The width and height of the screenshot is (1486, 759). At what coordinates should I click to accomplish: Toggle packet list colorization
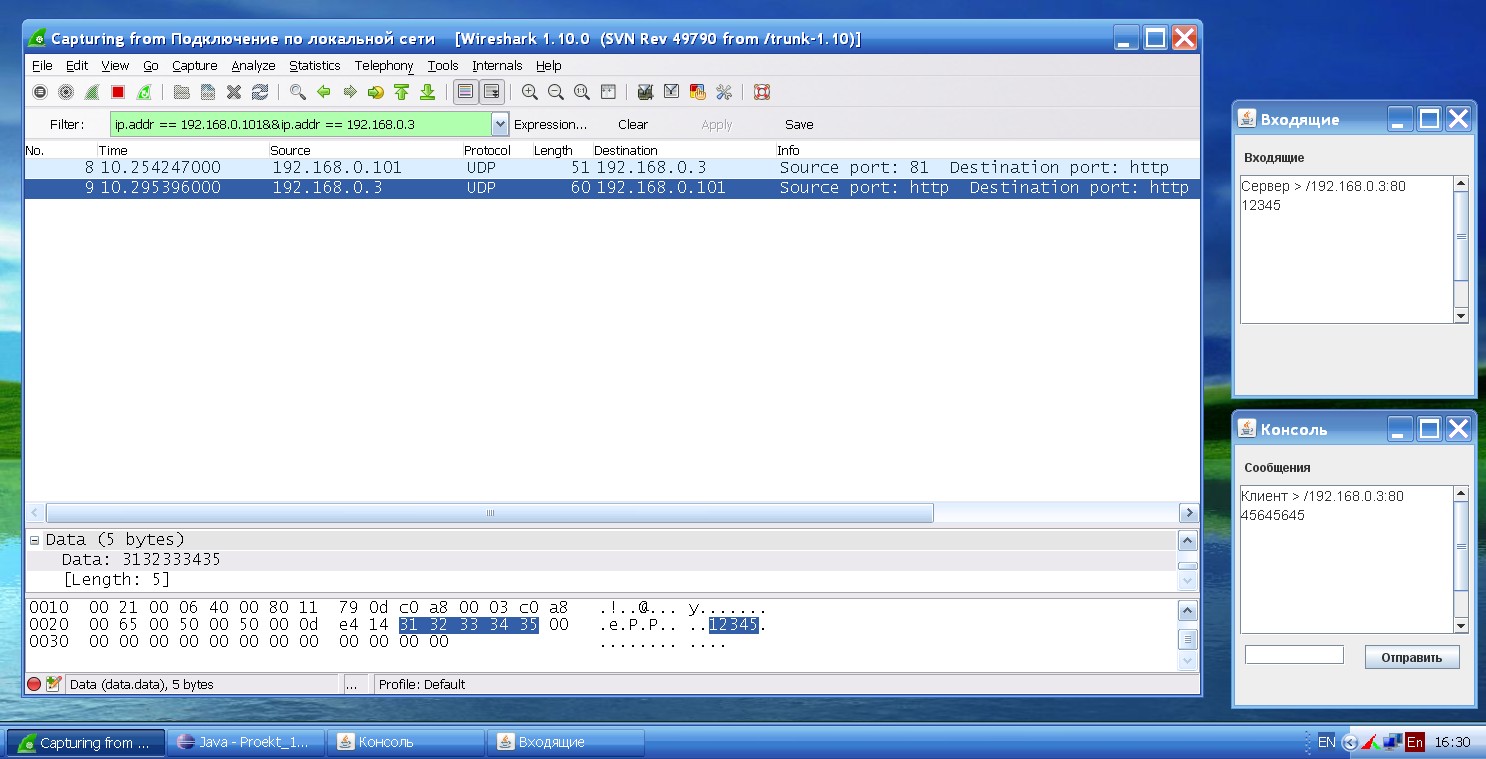click(465, 92)
